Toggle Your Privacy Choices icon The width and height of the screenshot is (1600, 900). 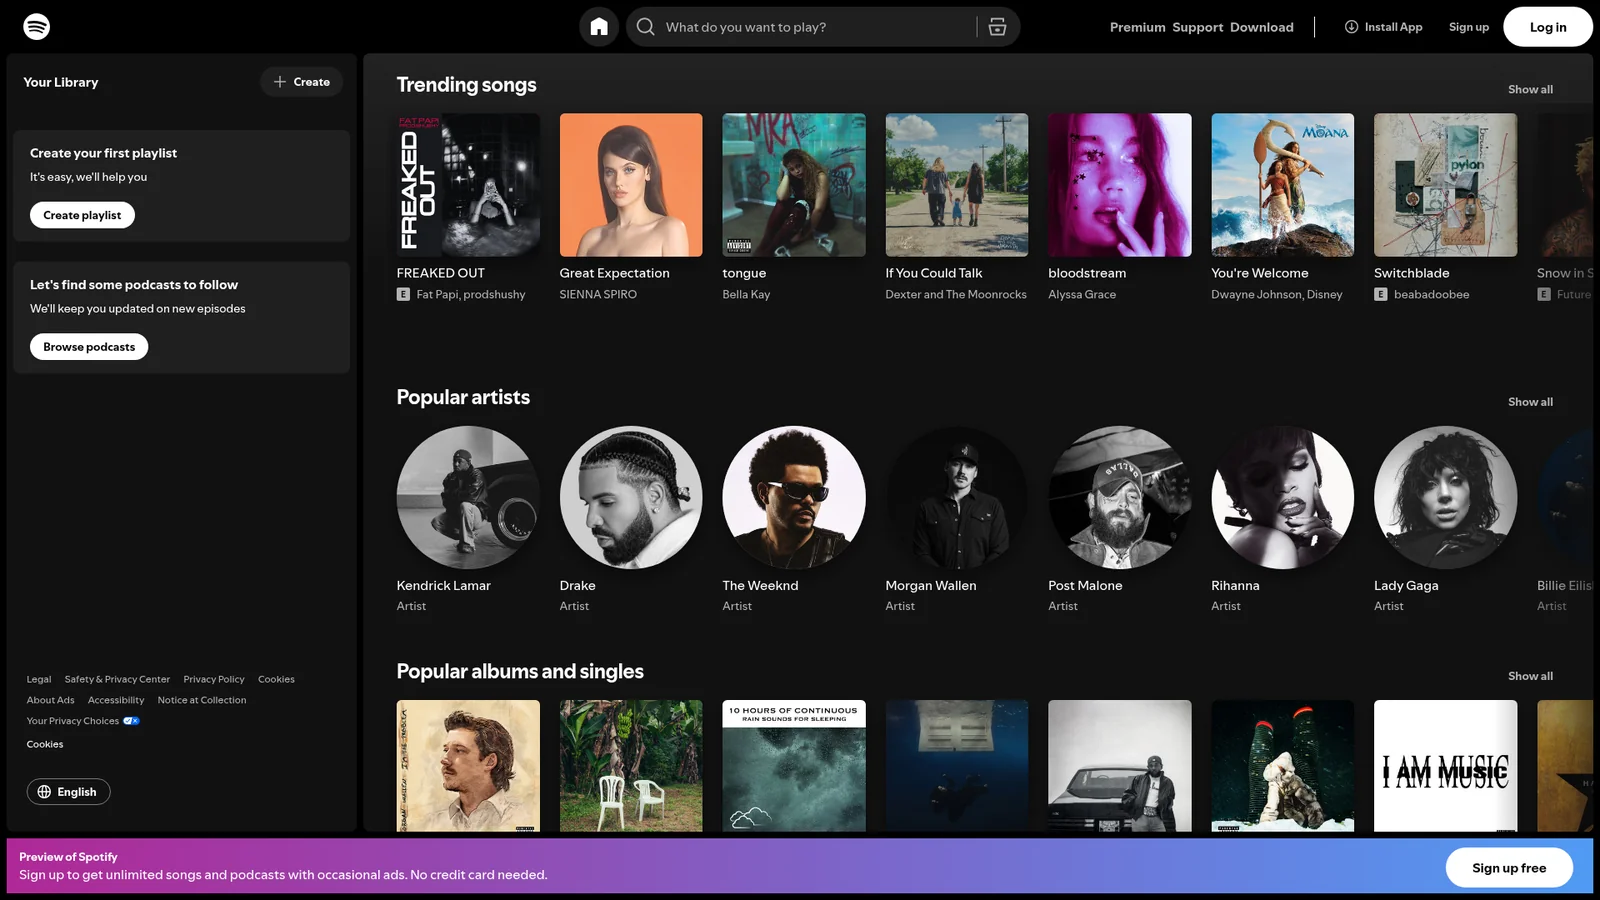tap(131, 721)
